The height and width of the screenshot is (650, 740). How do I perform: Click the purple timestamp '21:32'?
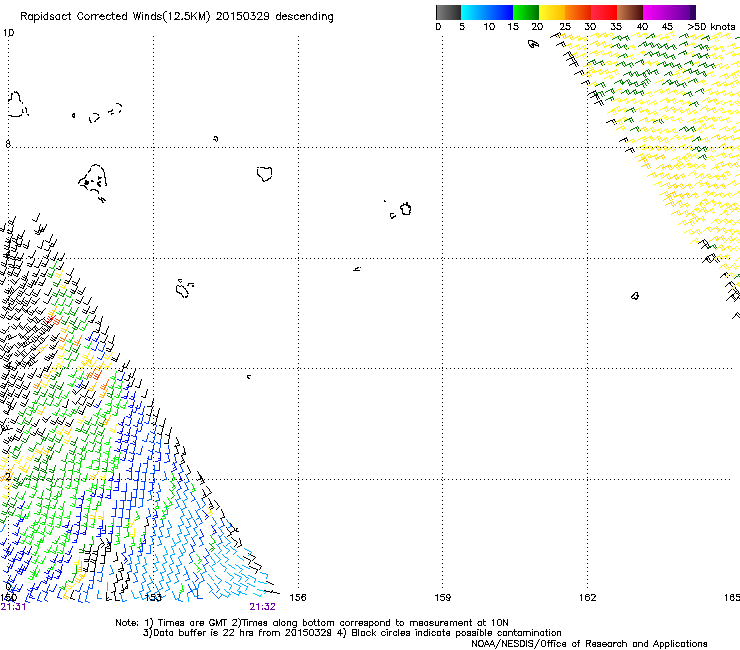point(262,607)
